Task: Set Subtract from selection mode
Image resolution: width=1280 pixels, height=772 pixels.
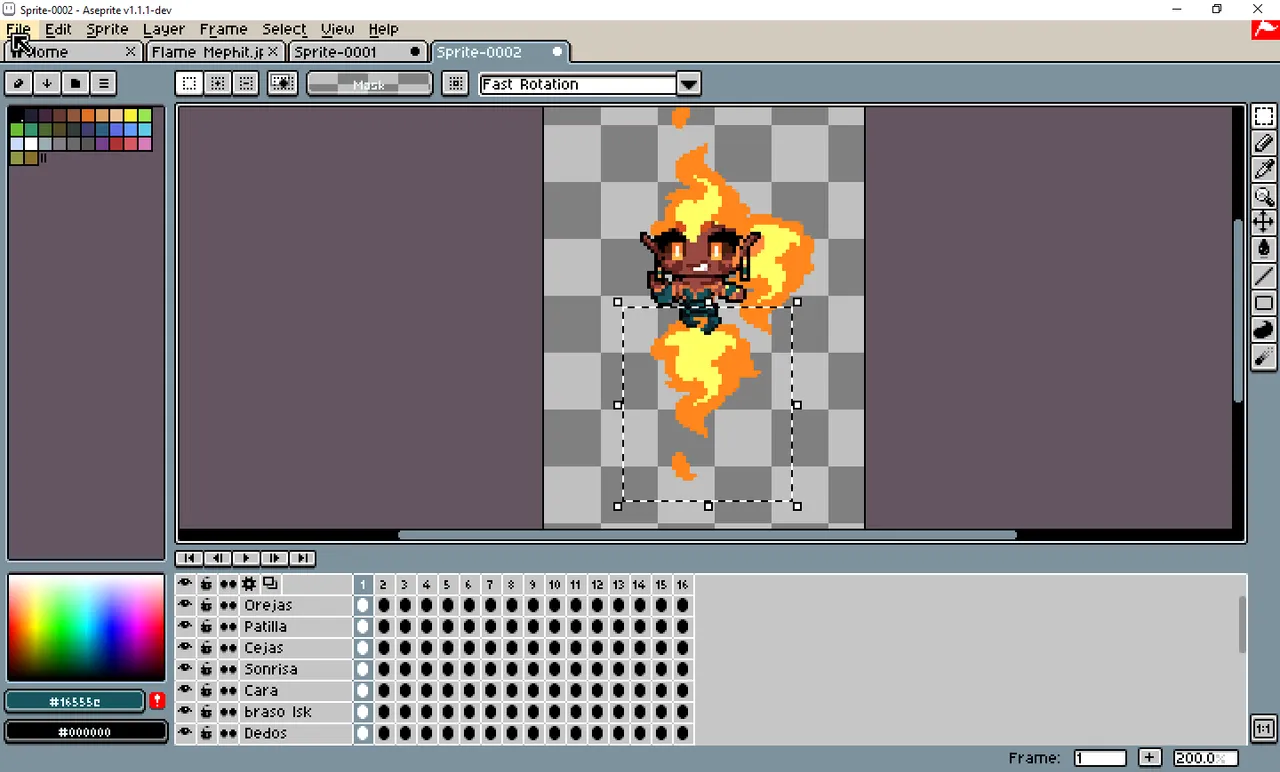Action: (x=245, y=84)
